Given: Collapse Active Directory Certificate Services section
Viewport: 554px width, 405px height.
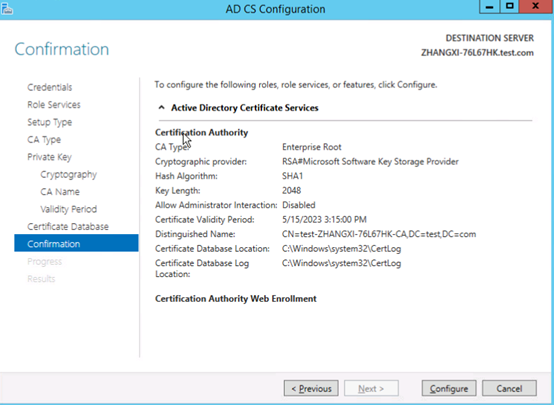Looking at the screenshot, I should 161,107.
